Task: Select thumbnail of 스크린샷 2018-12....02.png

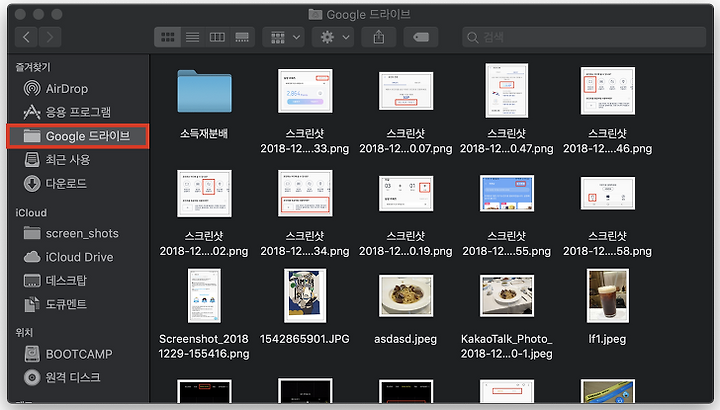Action: click(x=204, y=193)
